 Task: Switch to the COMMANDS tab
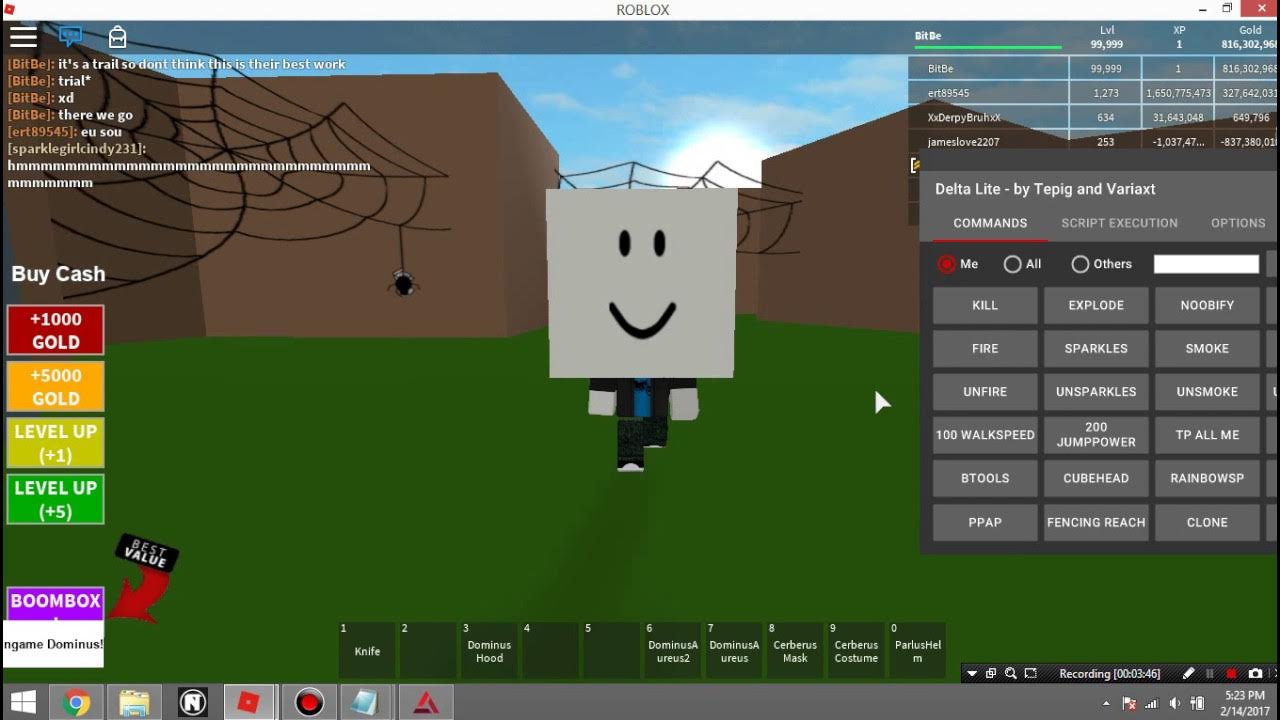[990, 223]
